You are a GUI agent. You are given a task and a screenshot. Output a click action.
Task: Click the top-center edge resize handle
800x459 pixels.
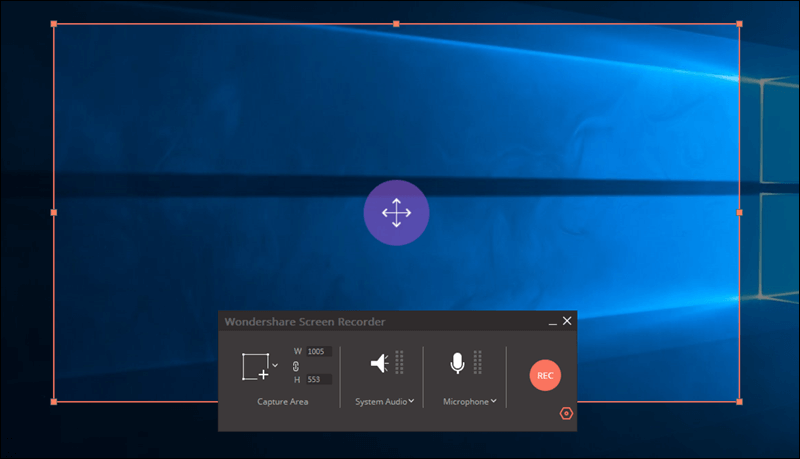pyautogui.click(x=396, y=24)
